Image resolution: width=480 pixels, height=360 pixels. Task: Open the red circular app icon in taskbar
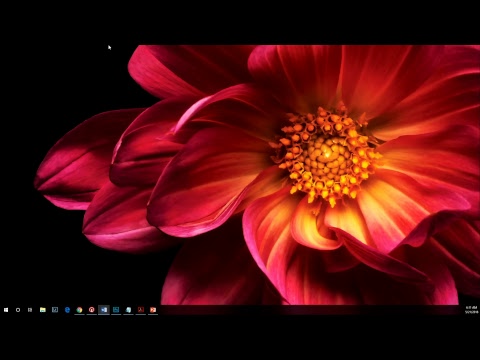pyautogui.click(x=92, y=310)
